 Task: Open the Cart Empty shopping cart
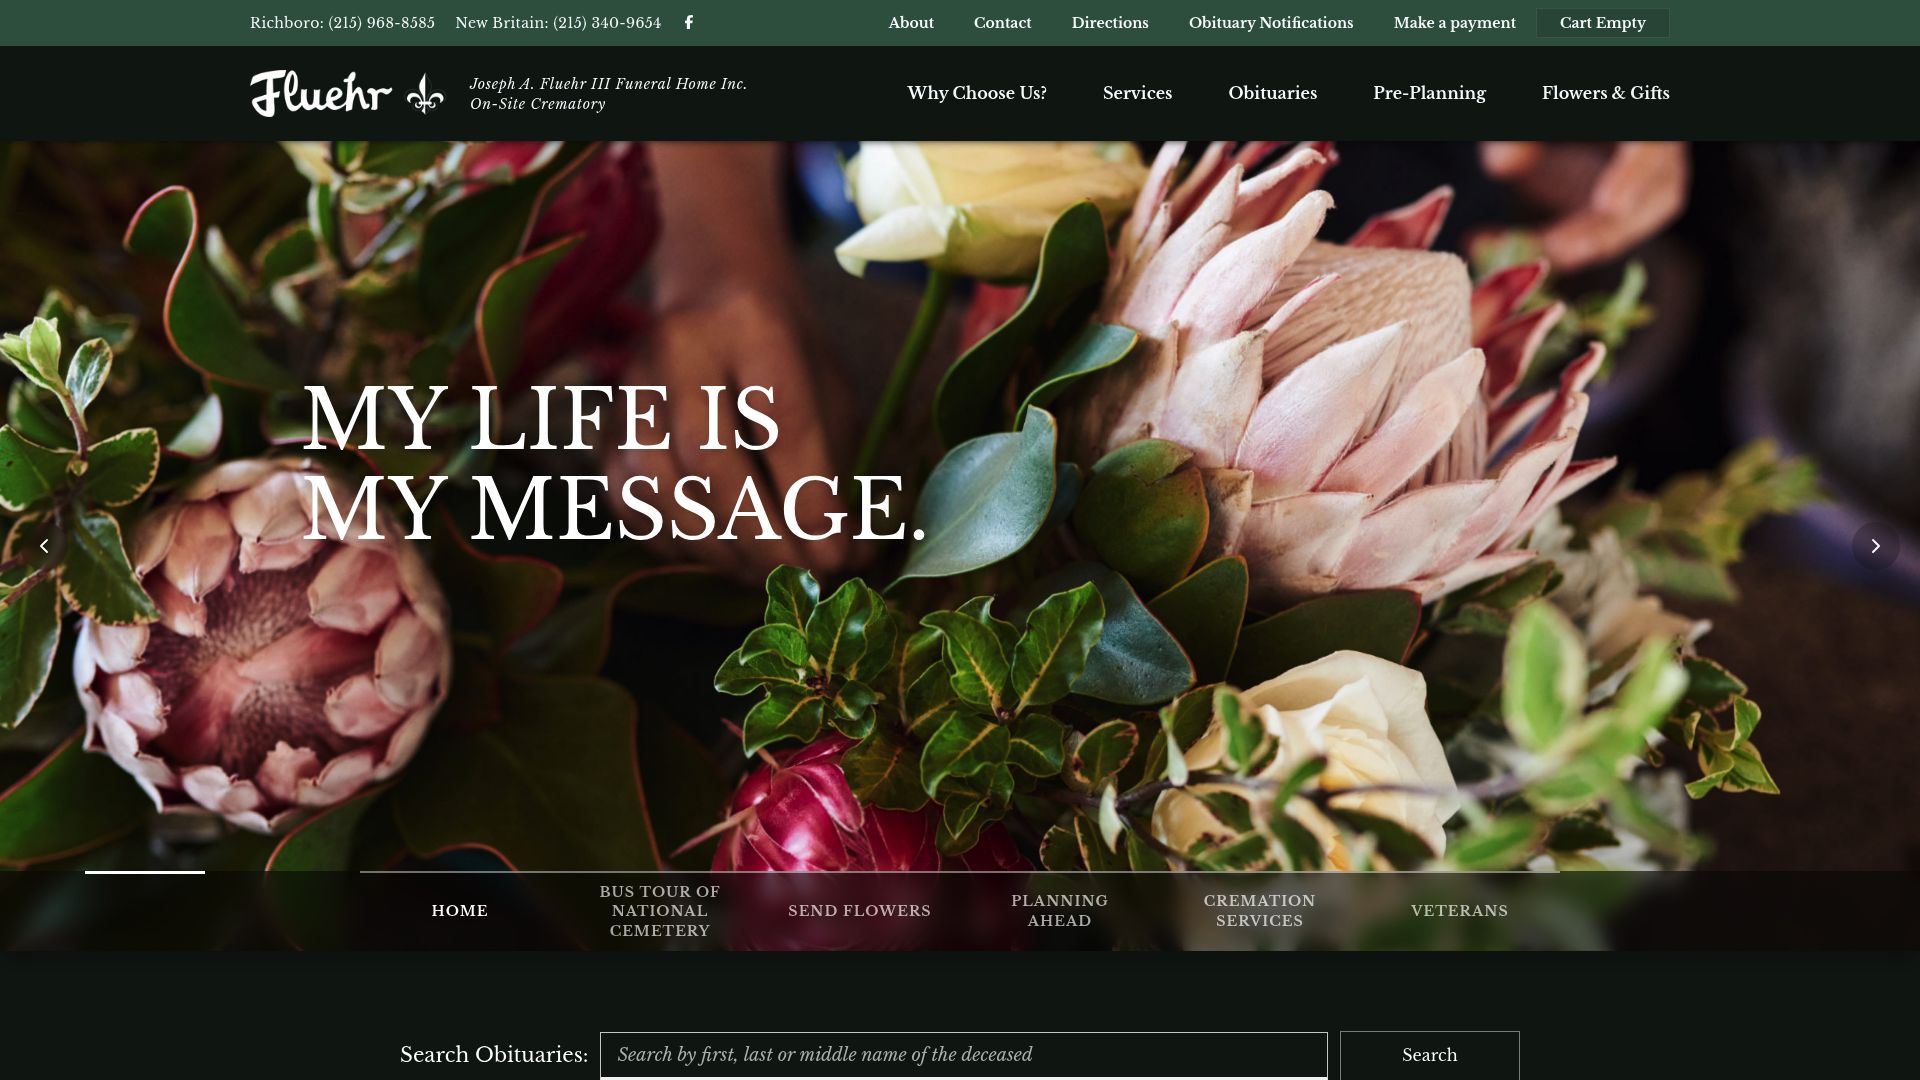pos(1602,22)
